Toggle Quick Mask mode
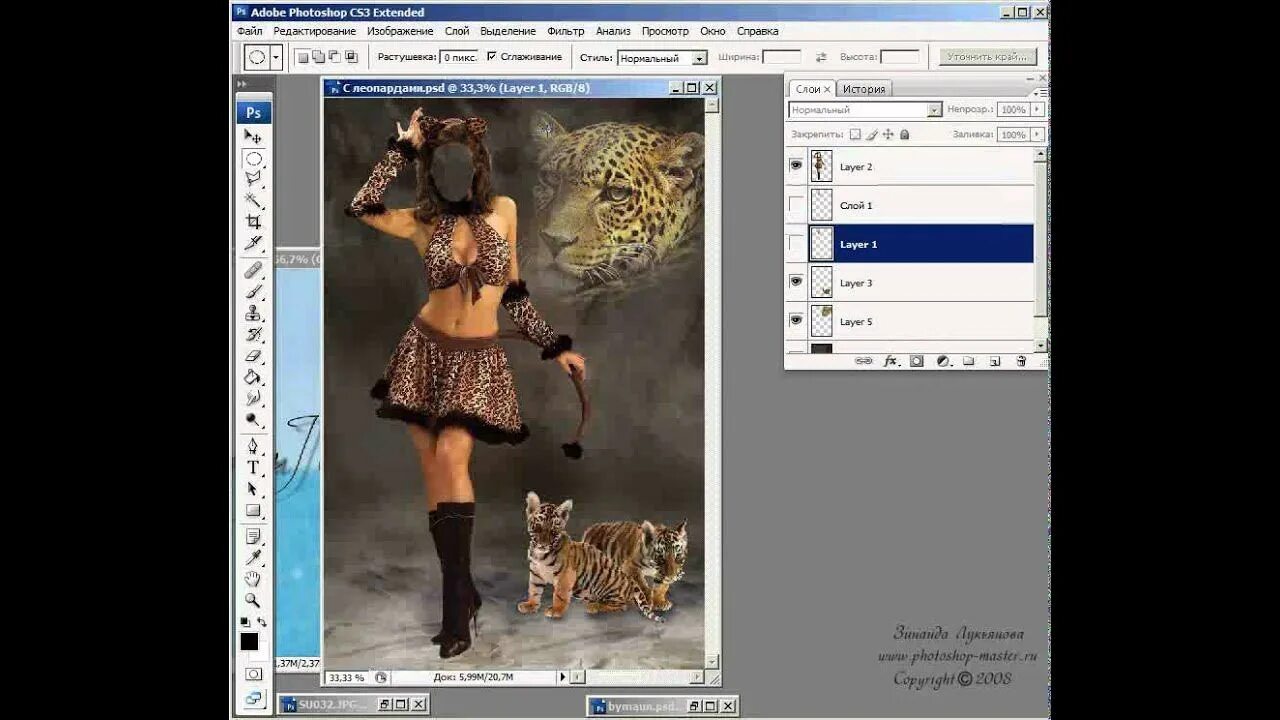Image resolution: width=1280 pixels, height=720 pixels. click(254, 674)
